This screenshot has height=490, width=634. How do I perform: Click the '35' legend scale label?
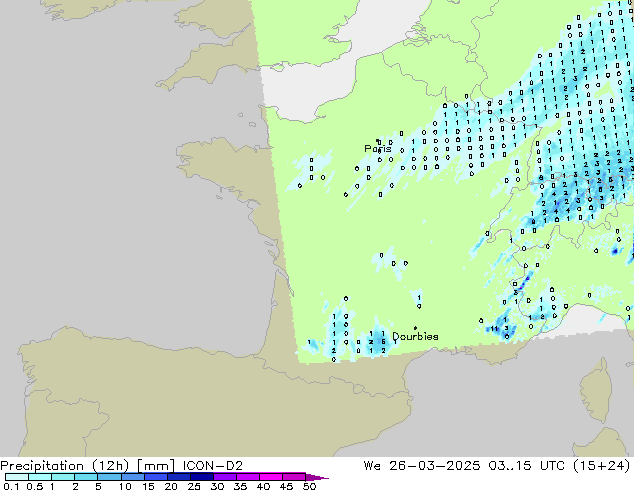(x=240, y=486)
